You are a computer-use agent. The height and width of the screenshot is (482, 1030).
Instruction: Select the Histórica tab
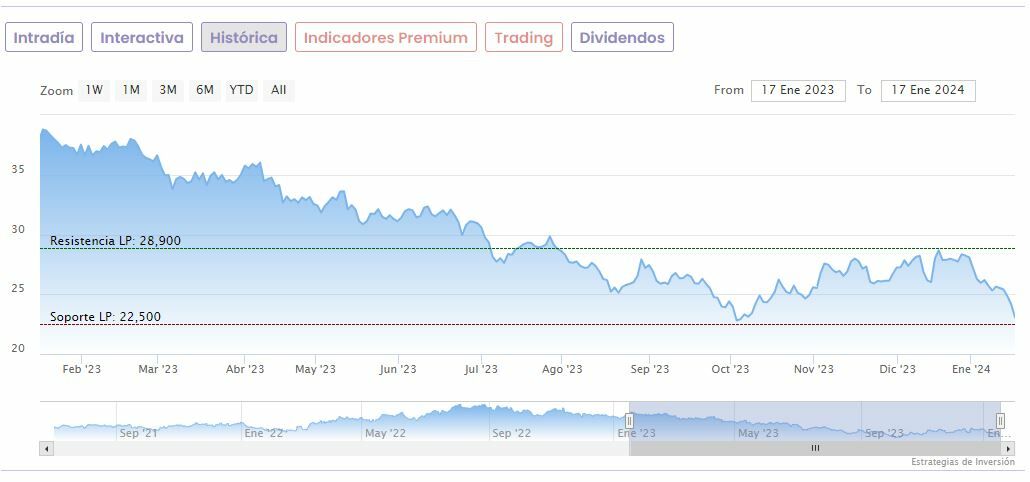click(x=244, y=38)
